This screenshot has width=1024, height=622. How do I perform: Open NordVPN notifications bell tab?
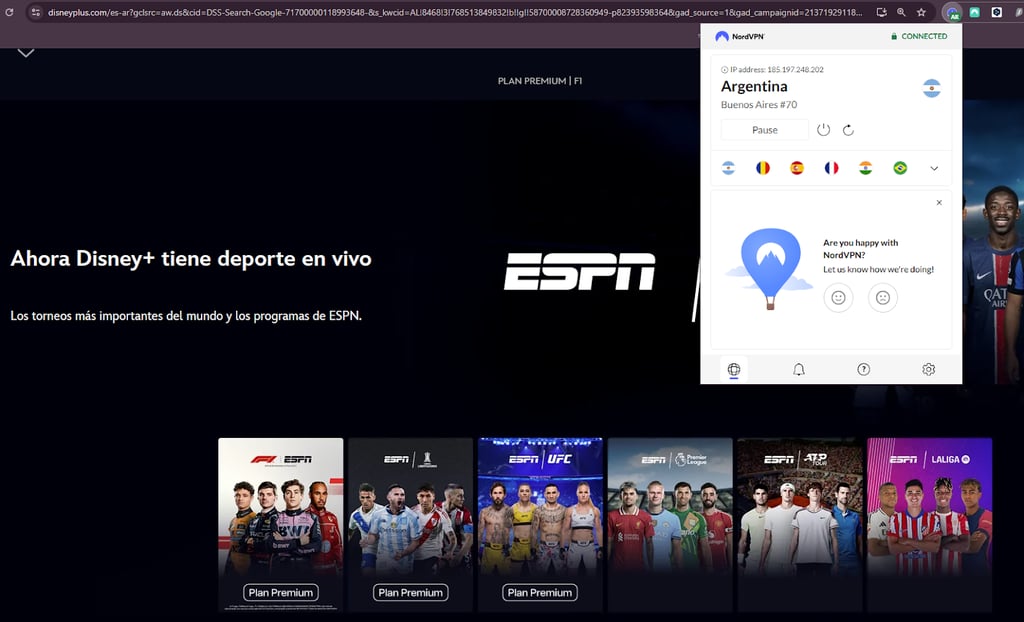click(799, 370)
